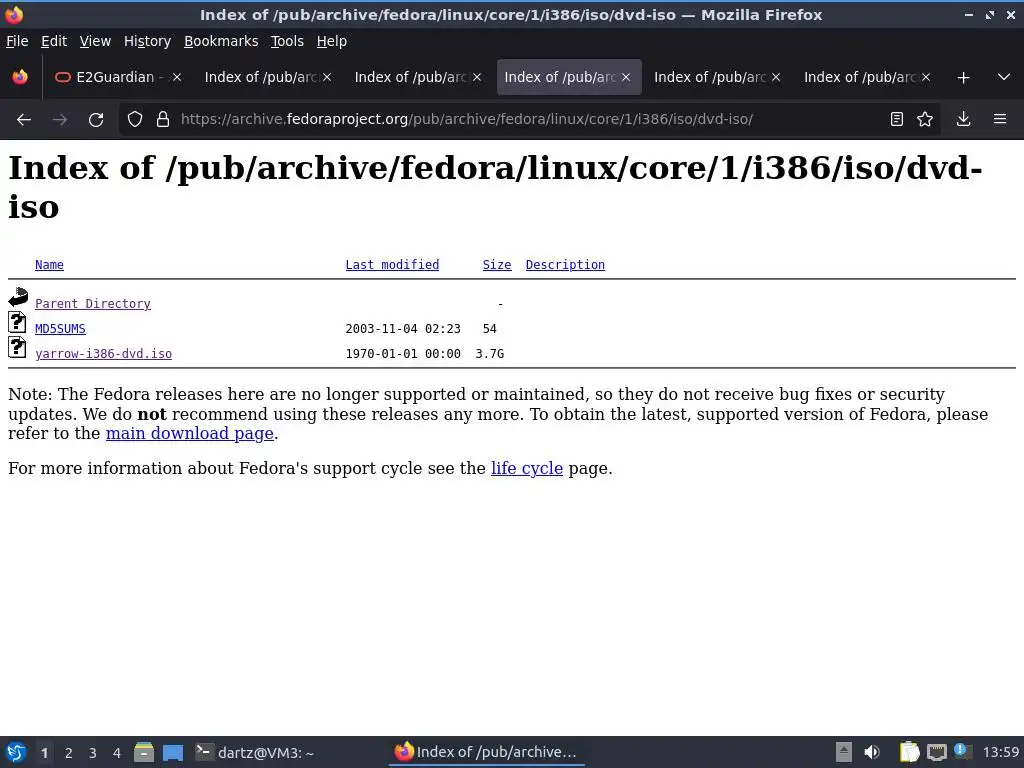Switch to workspace 2 on taskbar
Screen dimensions: 1024x768
(69, 753)
